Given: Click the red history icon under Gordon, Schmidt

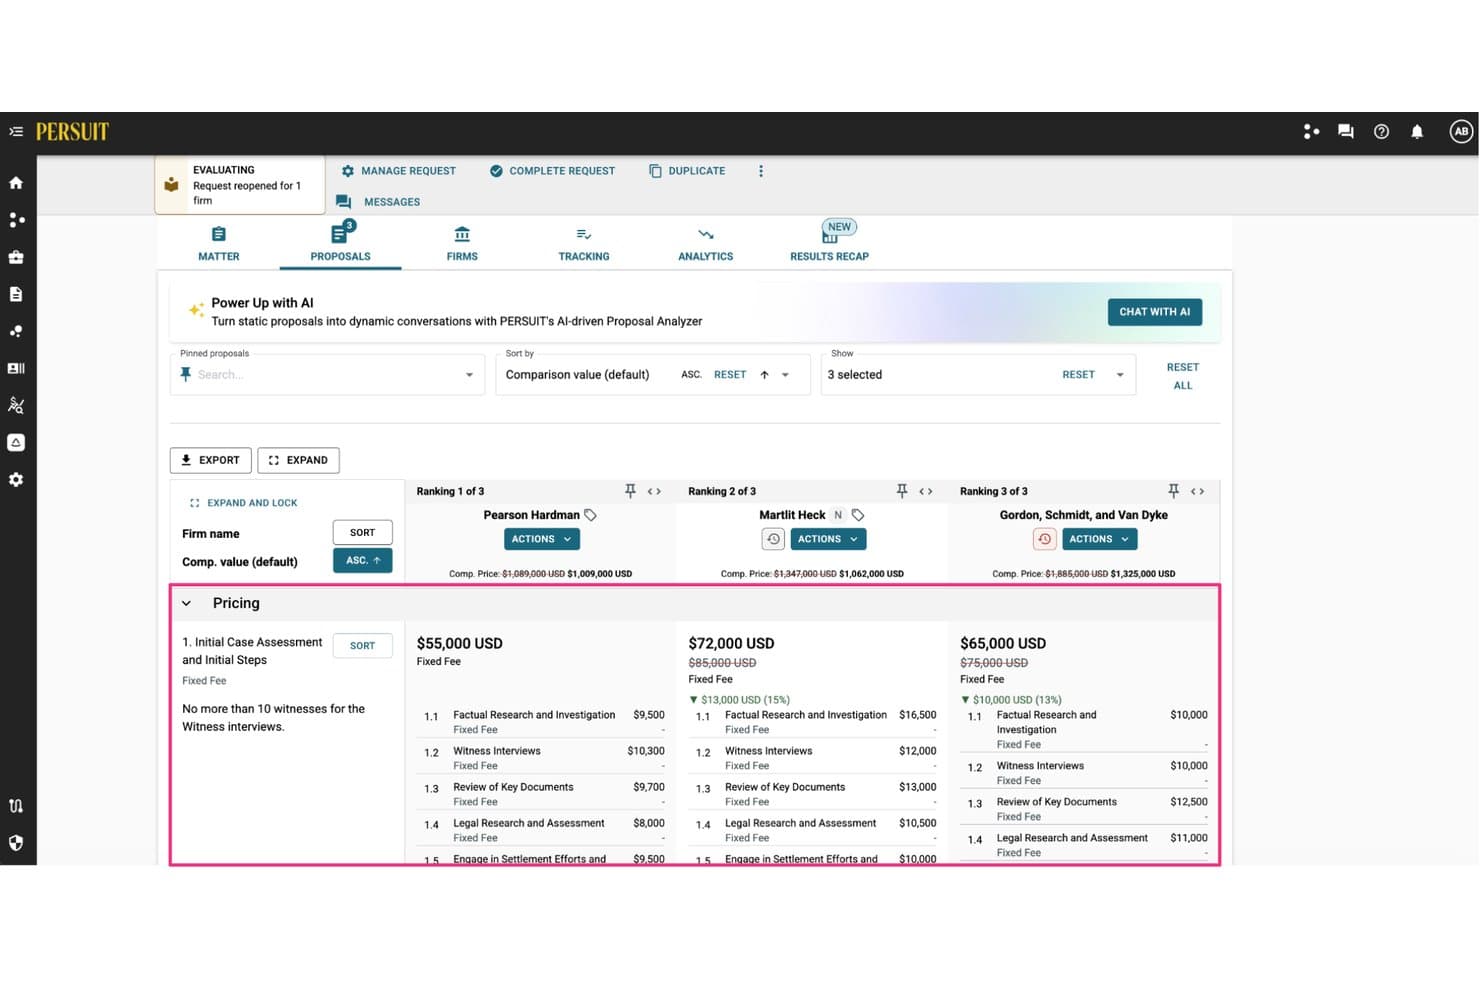Looking at the screenshot, I should [1045, 539].
